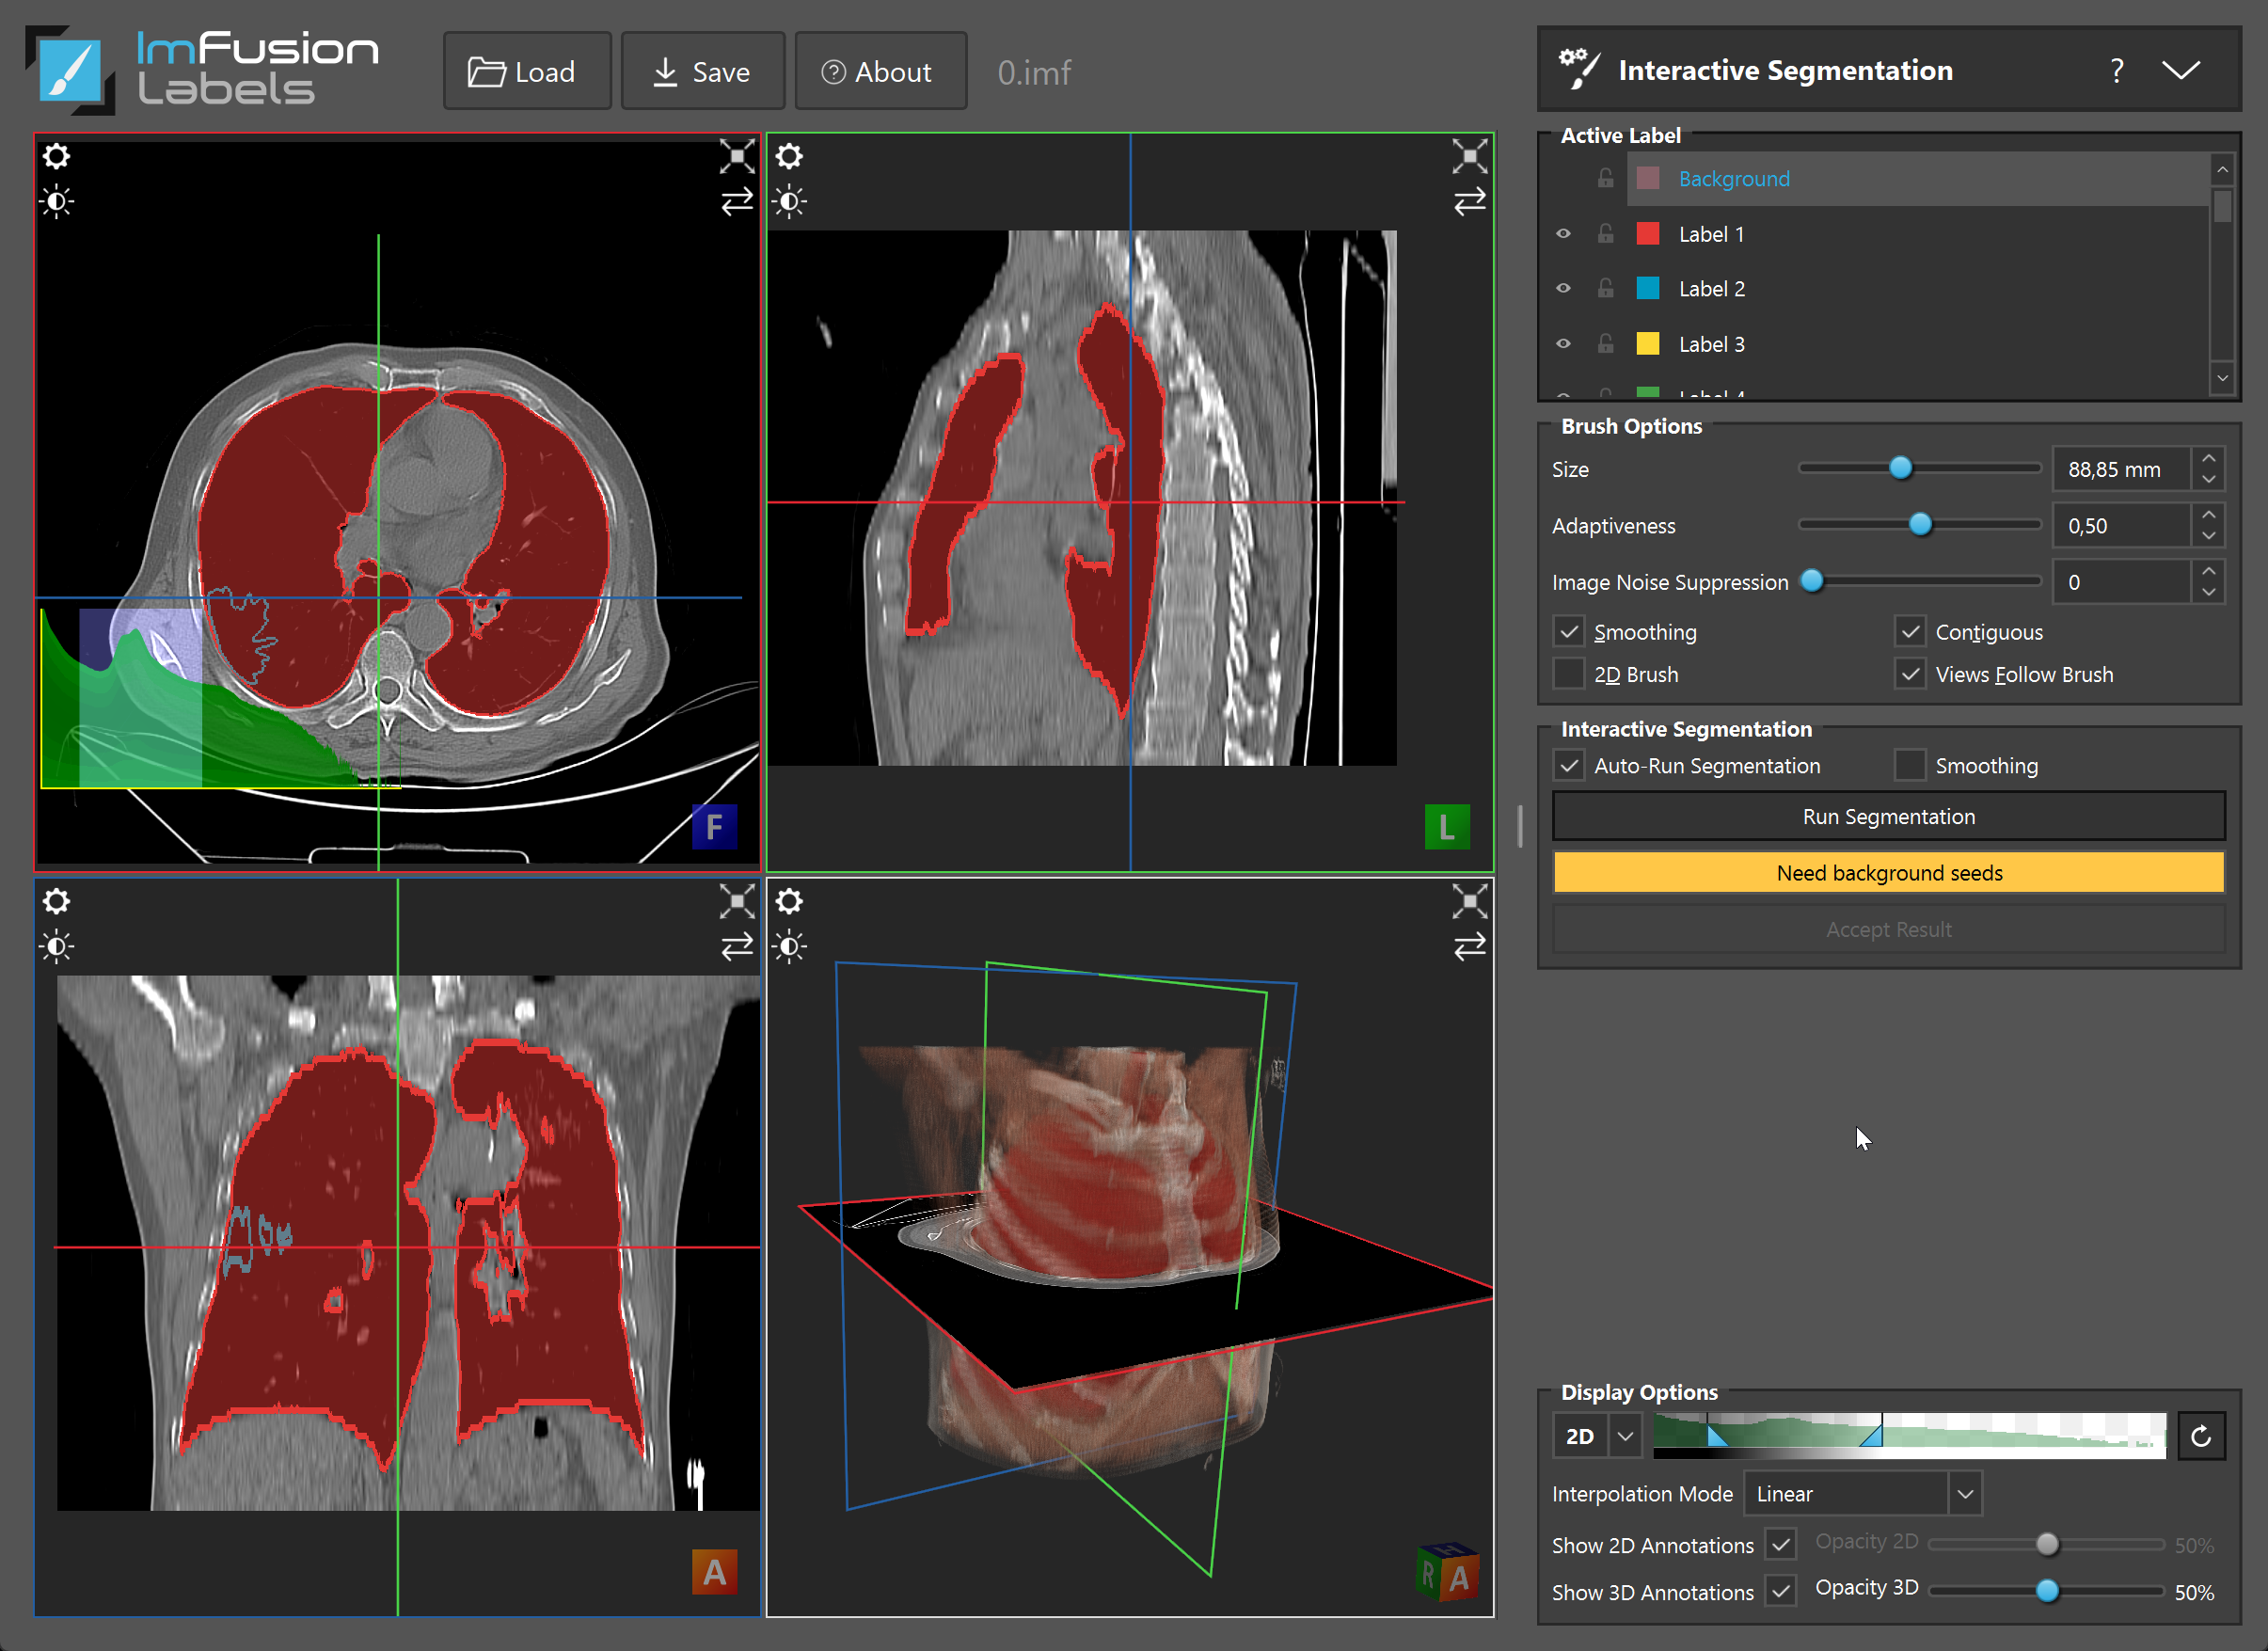Swap view icon in sagittal view
The width and height of the screenshot is (2268, 1651).
point(1469,202)
